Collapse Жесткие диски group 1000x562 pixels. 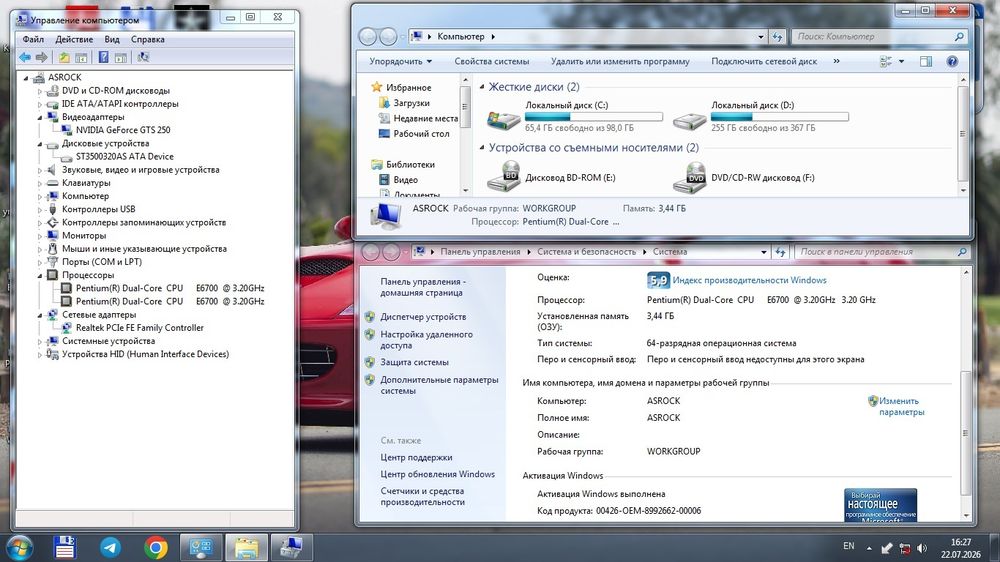[482, 87]
